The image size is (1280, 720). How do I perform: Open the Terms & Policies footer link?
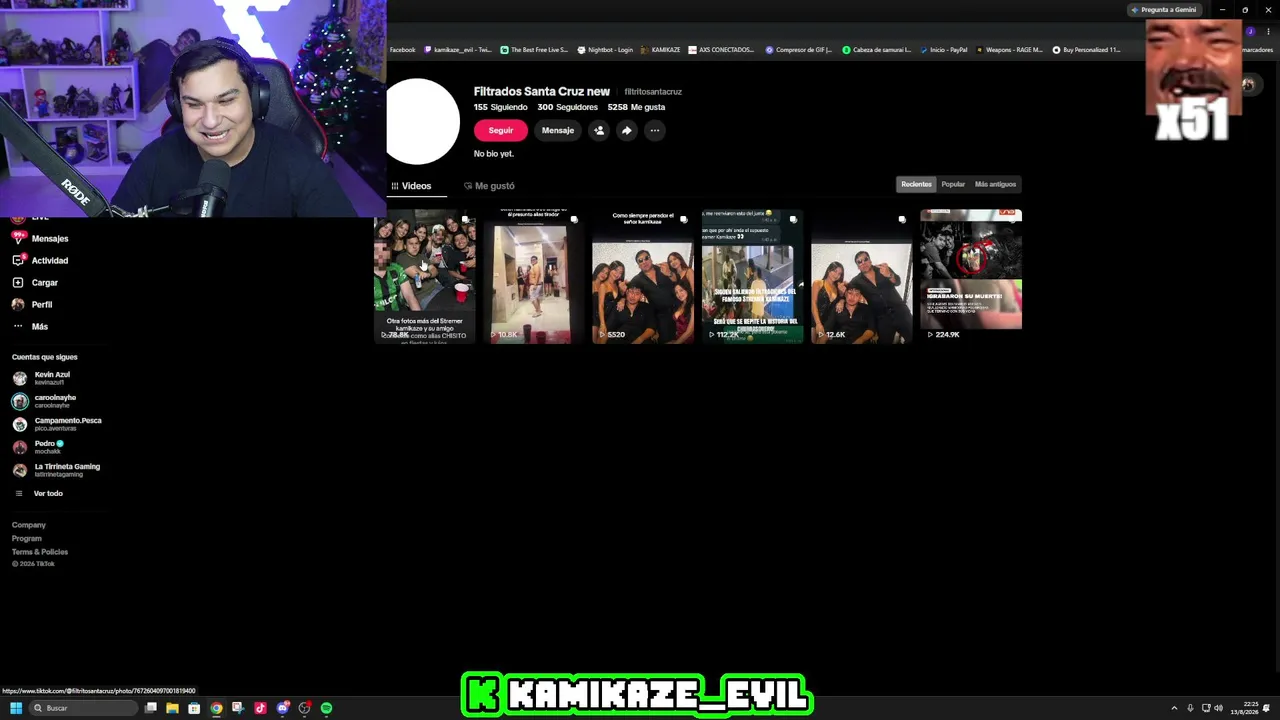(40, 552)
